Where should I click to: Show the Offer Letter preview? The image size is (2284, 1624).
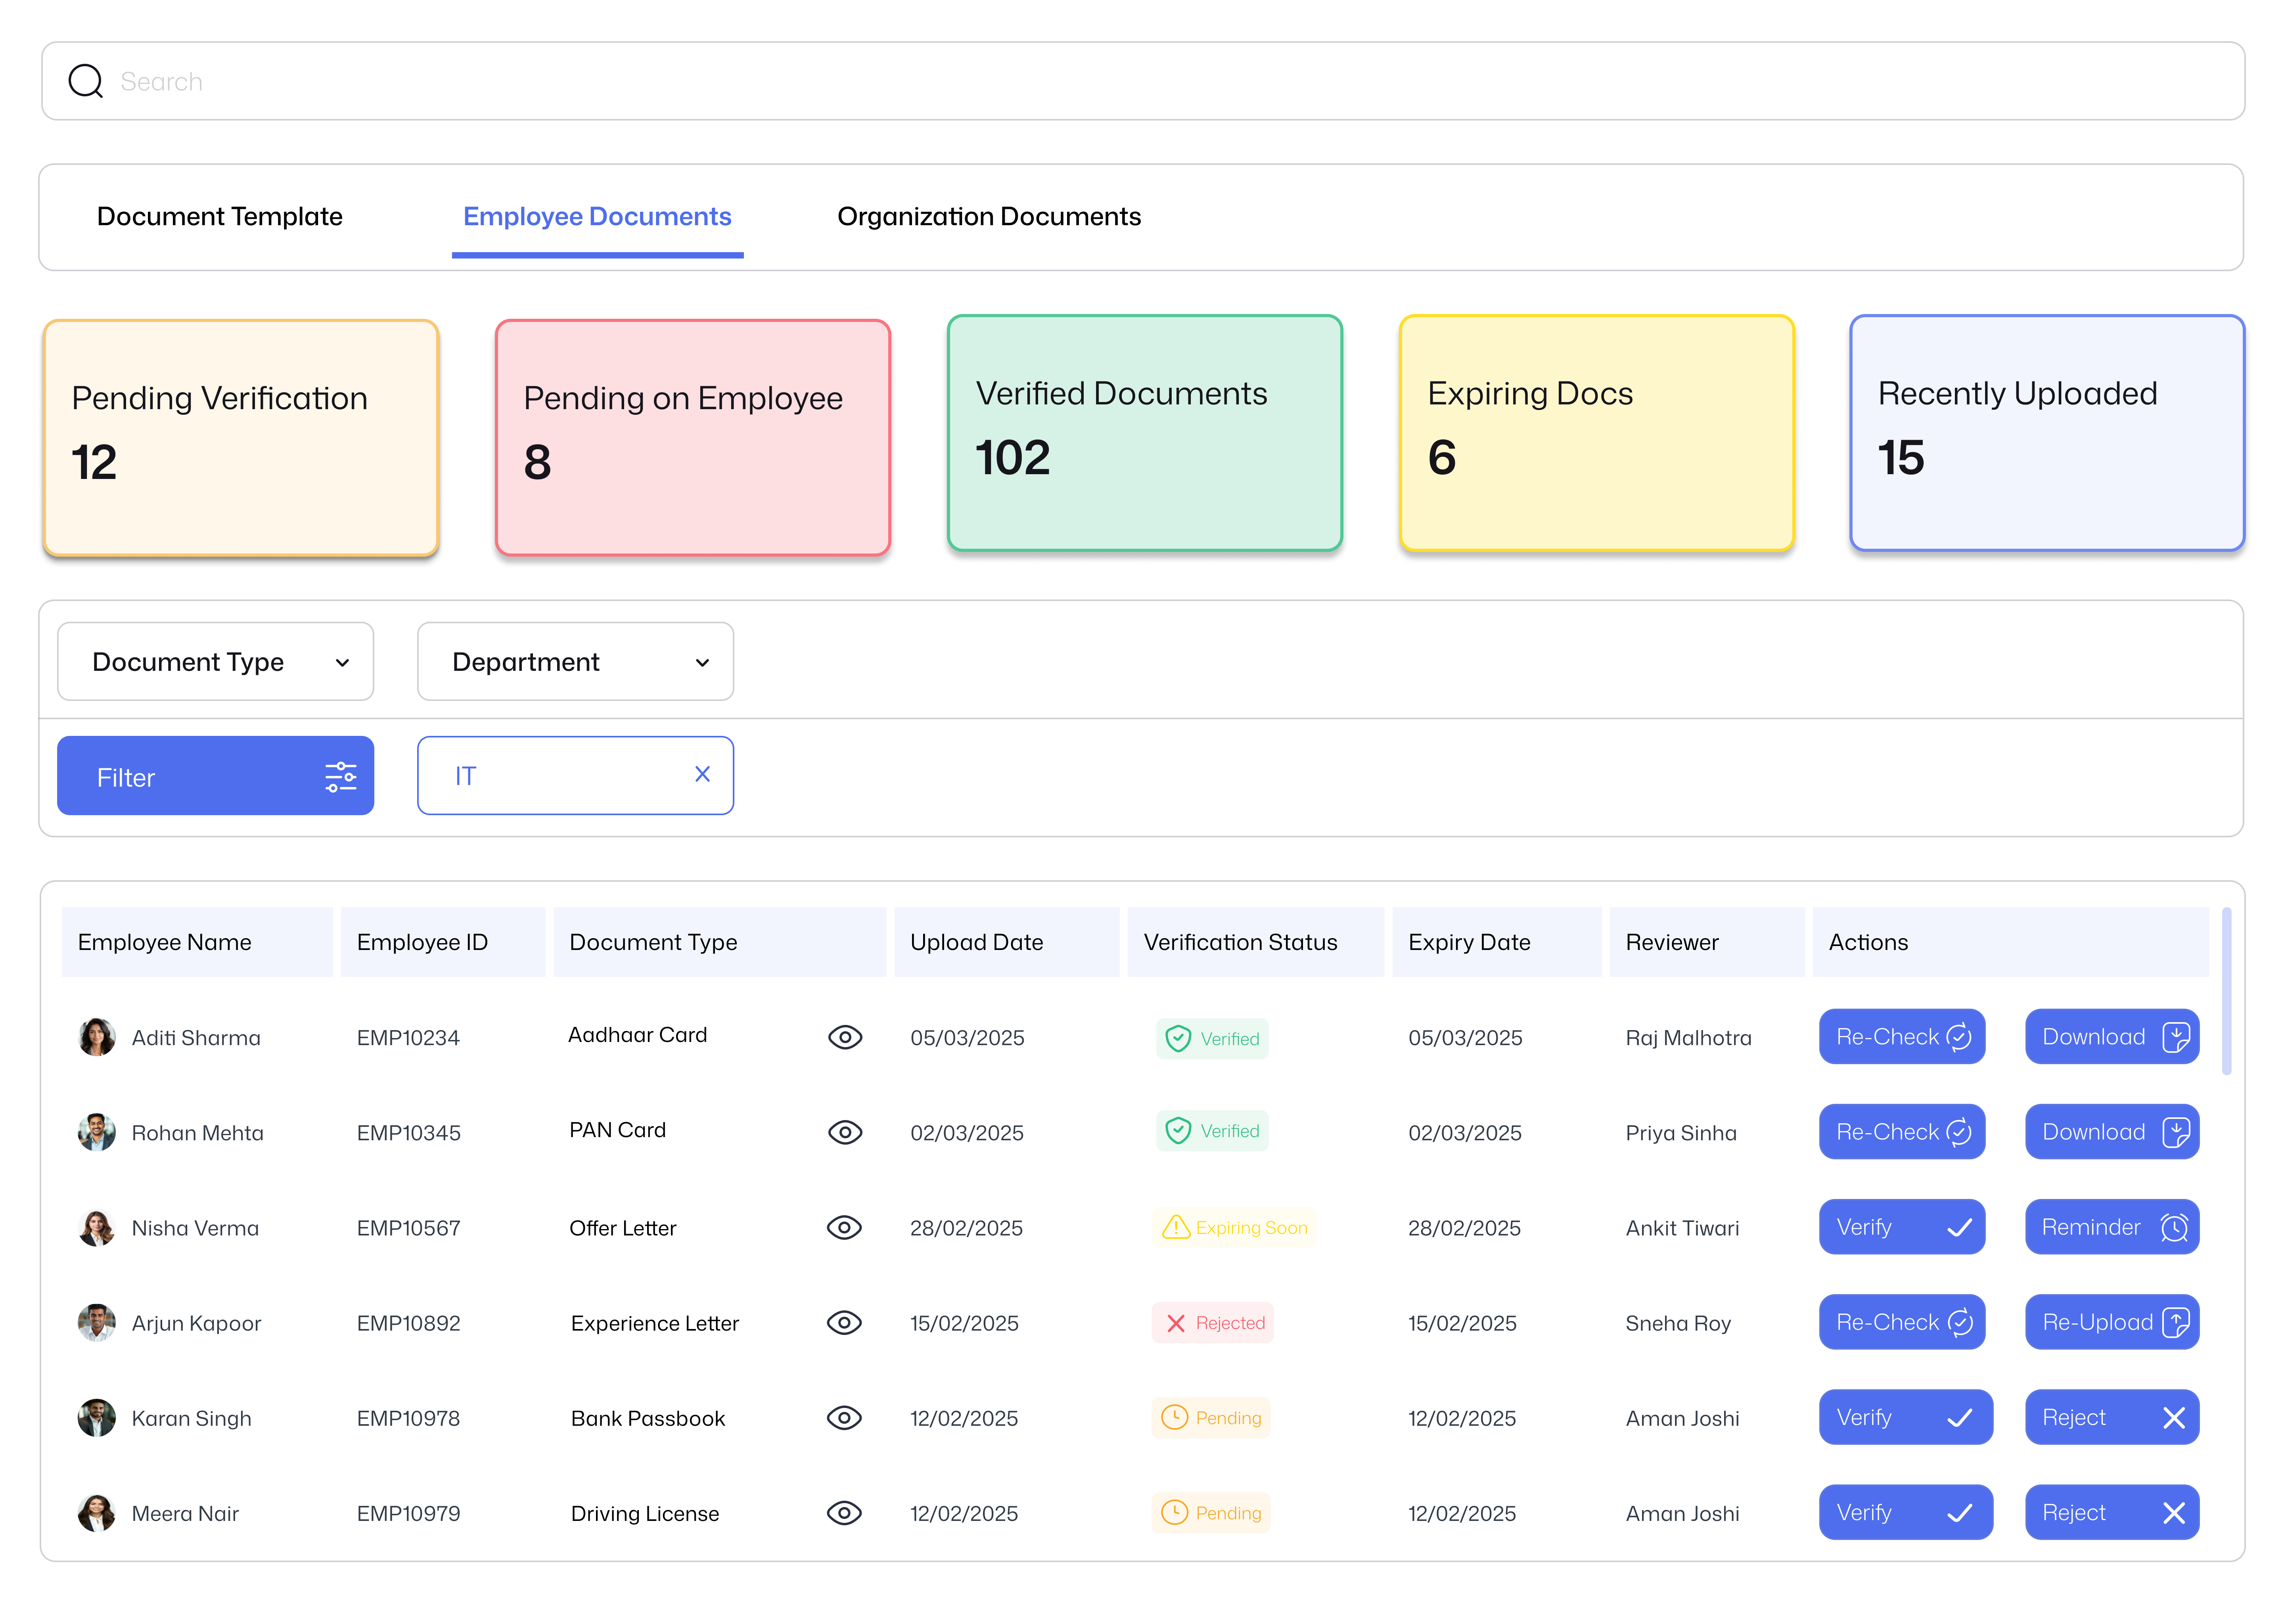[845, 1227]
